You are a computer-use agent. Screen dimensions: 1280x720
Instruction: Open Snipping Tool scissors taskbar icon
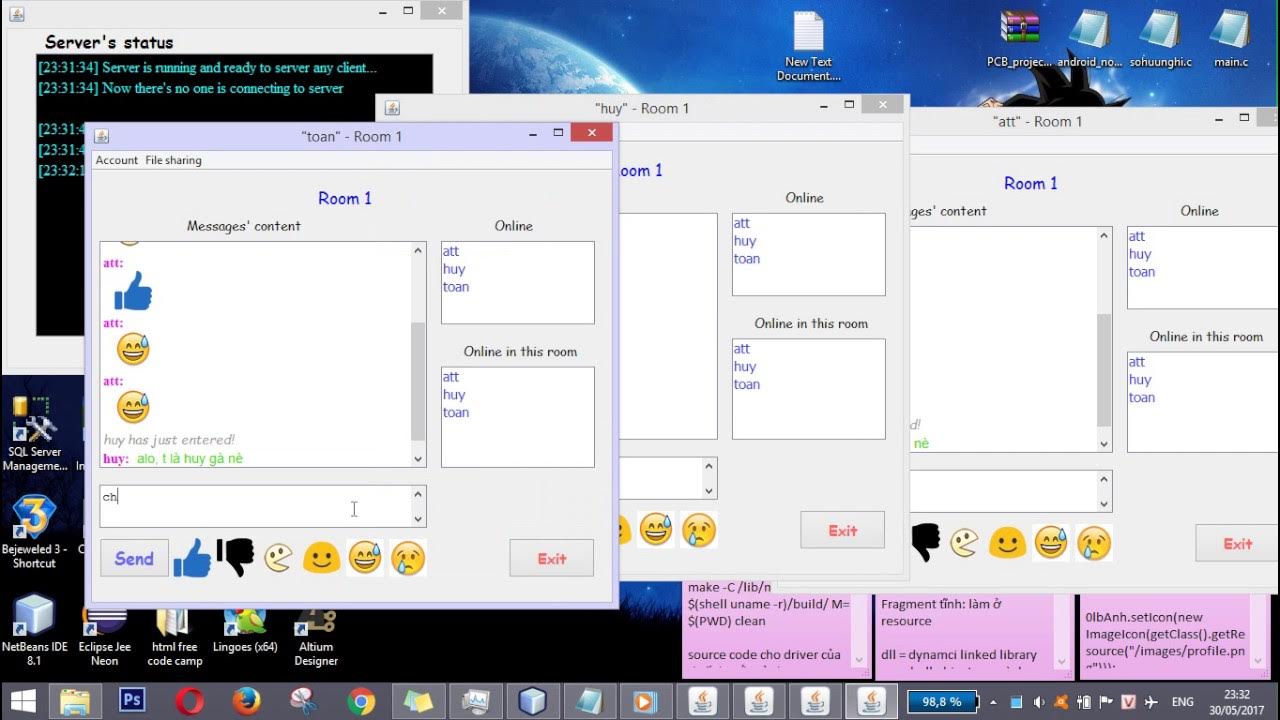(304, 700)
